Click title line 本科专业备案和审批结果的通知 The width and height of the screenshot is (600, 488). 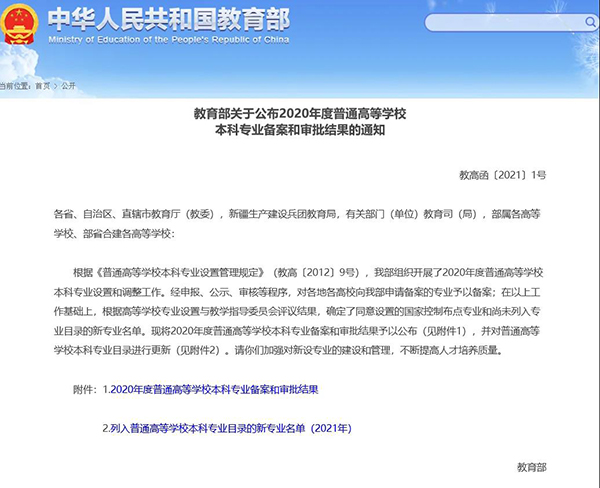(300, 130)
